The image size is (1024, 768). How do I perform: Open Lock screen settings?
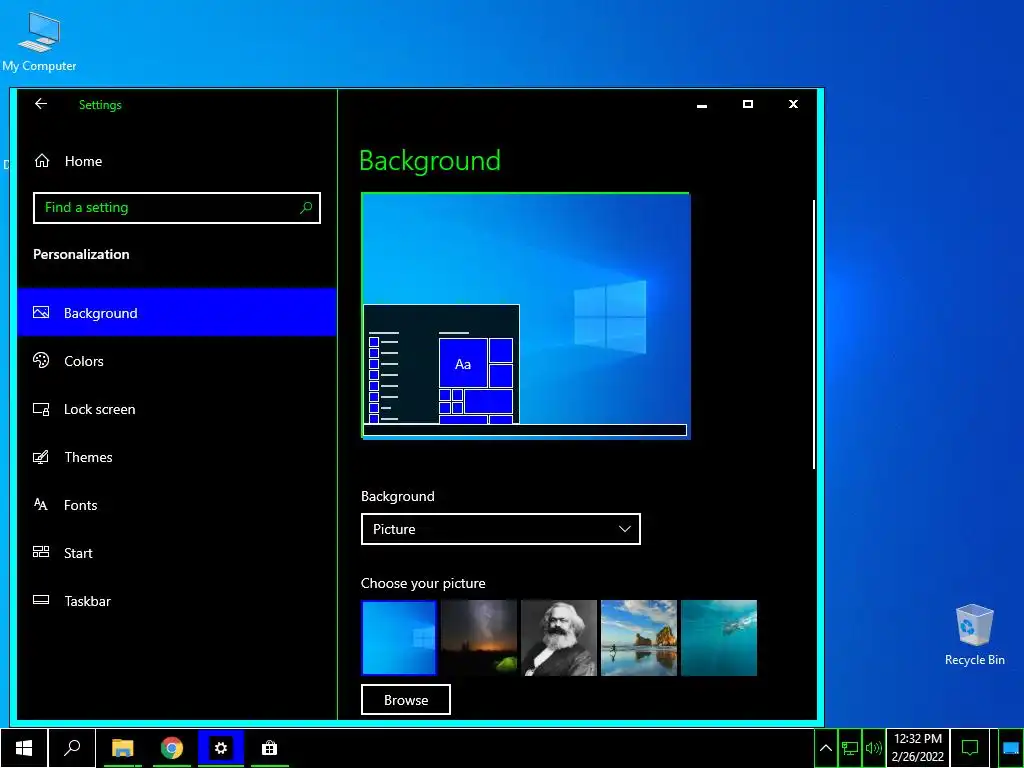176,409
